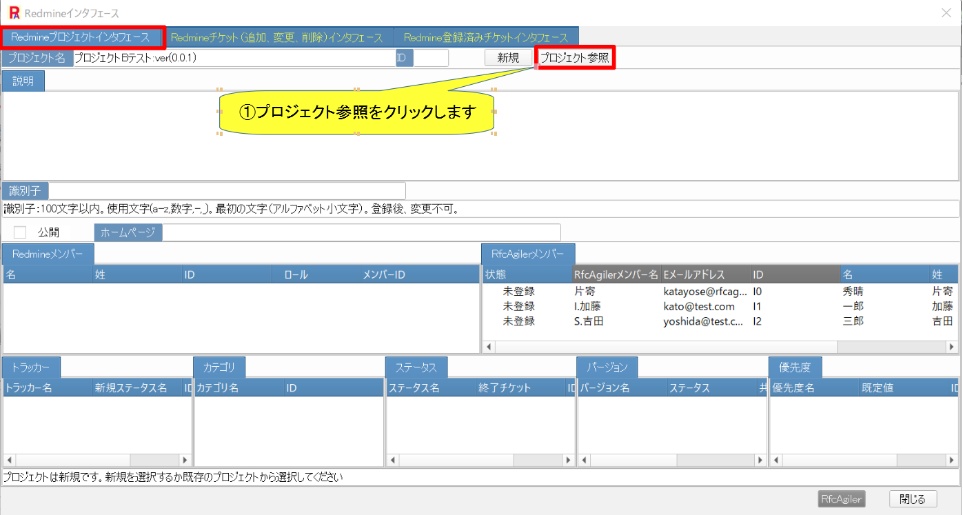Image resolution: width=963 pixels, height=515 pixels.
Task: Sort by 既定値 column header
Action: 903,388
